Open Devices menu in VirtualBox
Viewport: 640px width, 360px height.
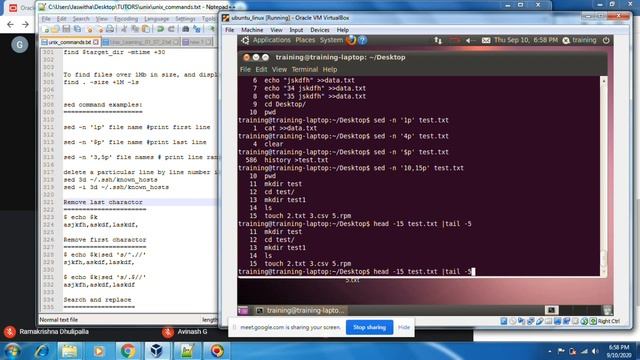coord(320,30)
